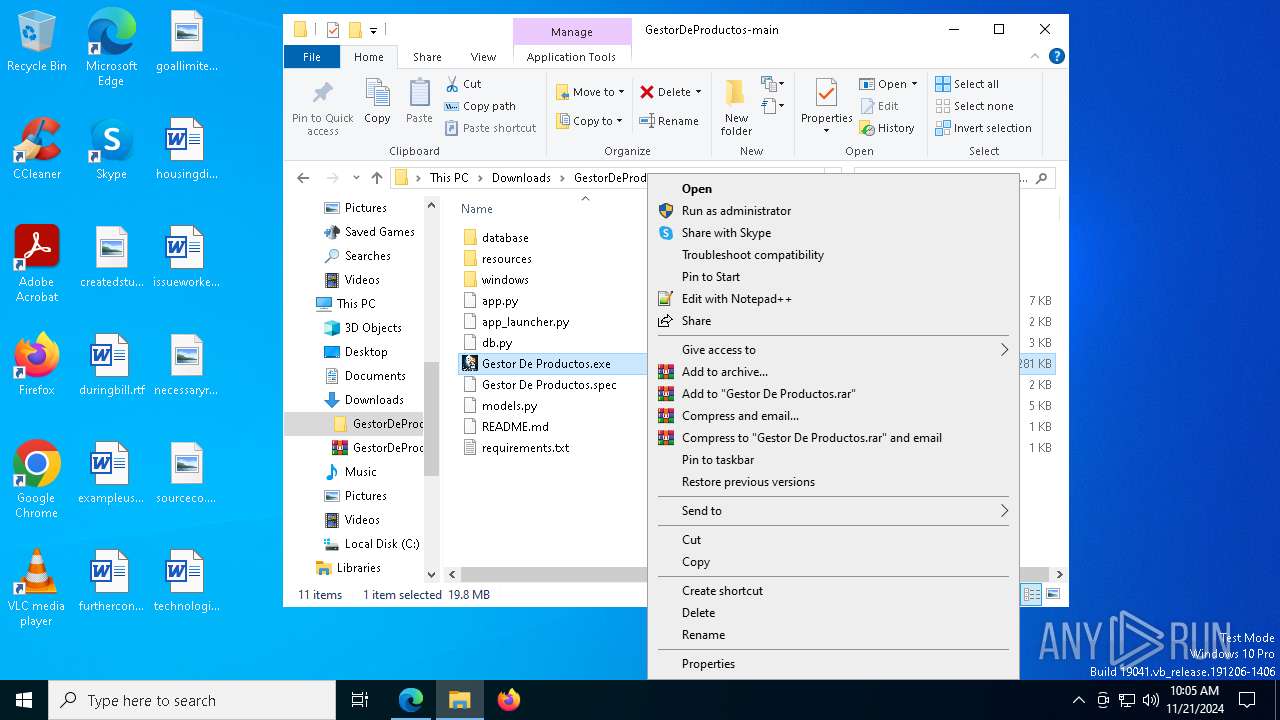Choose Add to archive...

[833, 372]
